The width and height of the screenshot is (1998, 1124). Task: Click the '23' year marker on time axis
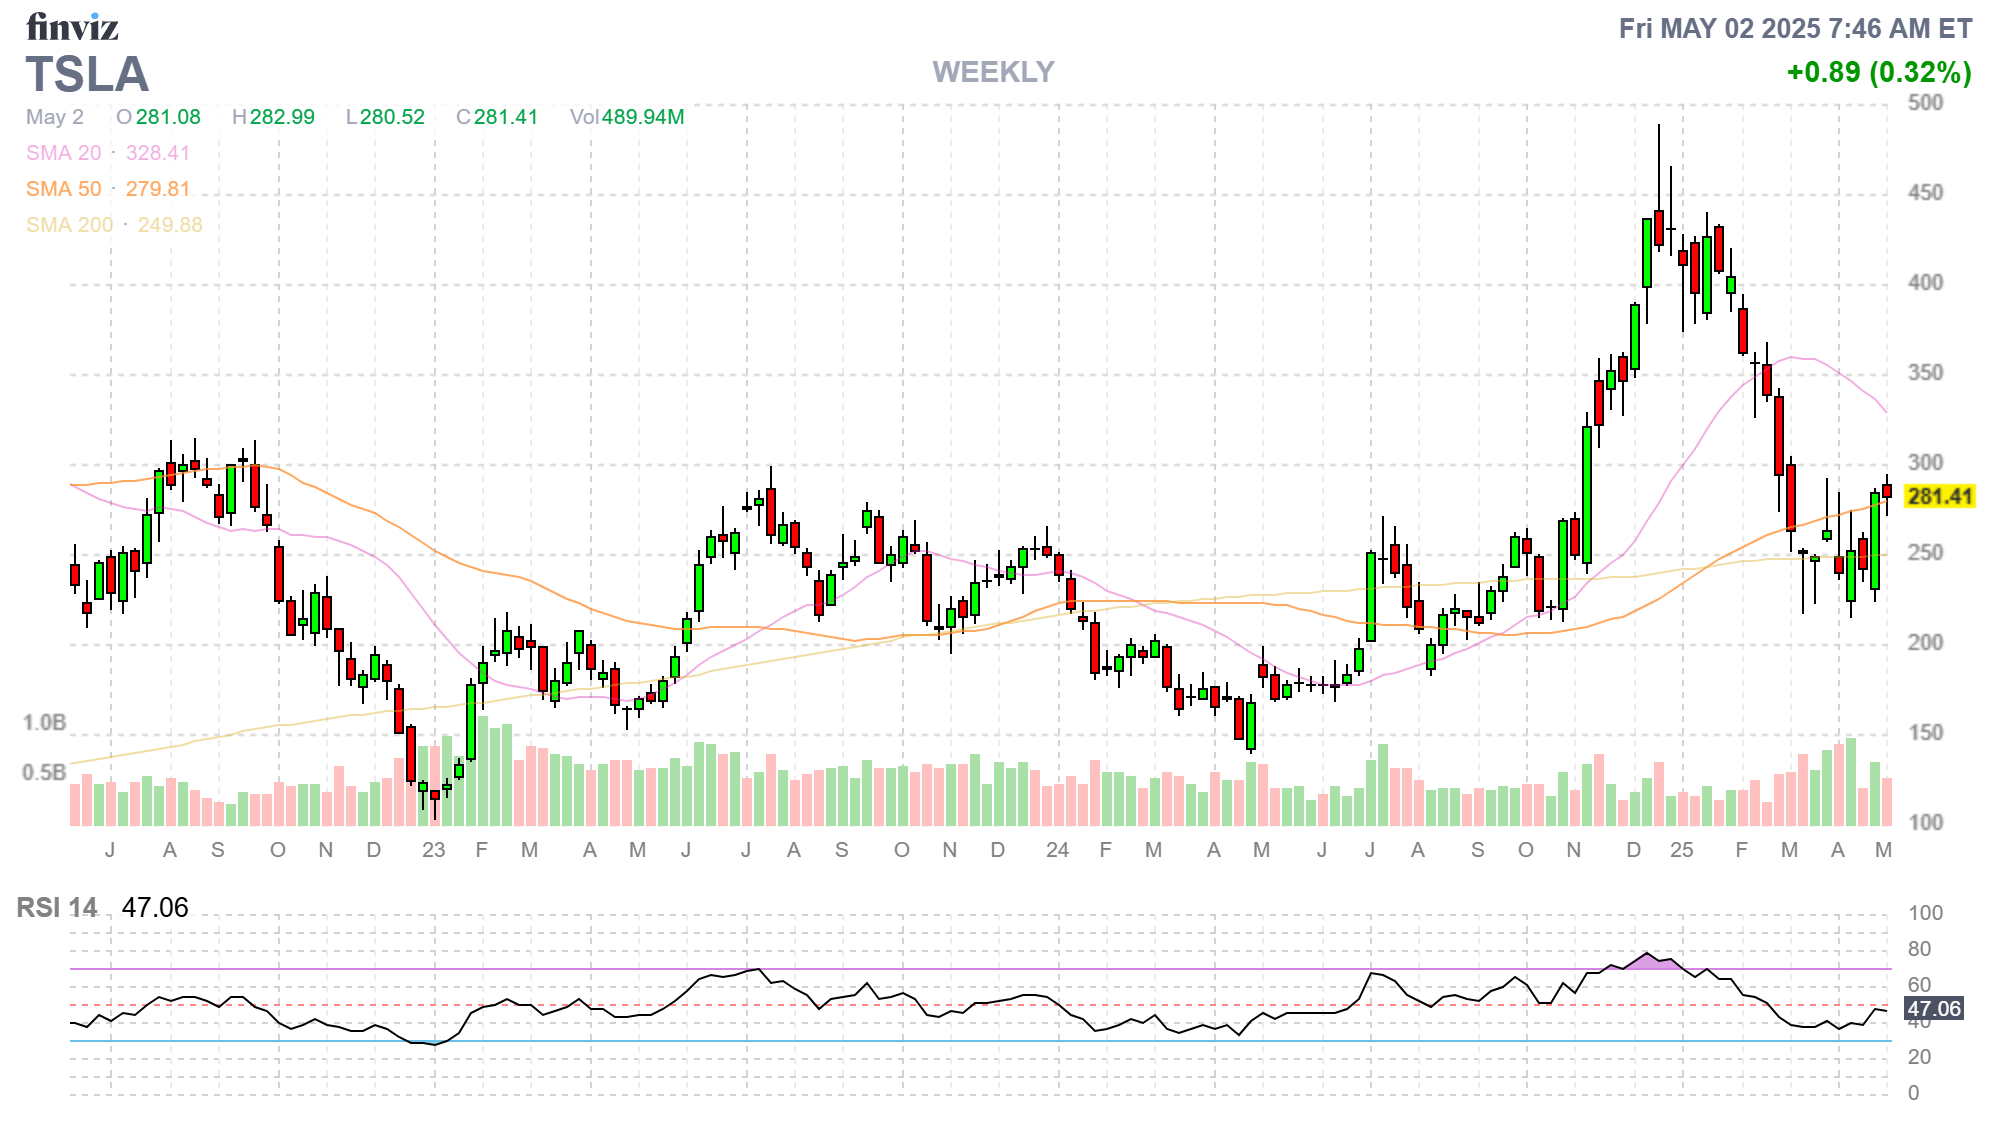[433, 850]
